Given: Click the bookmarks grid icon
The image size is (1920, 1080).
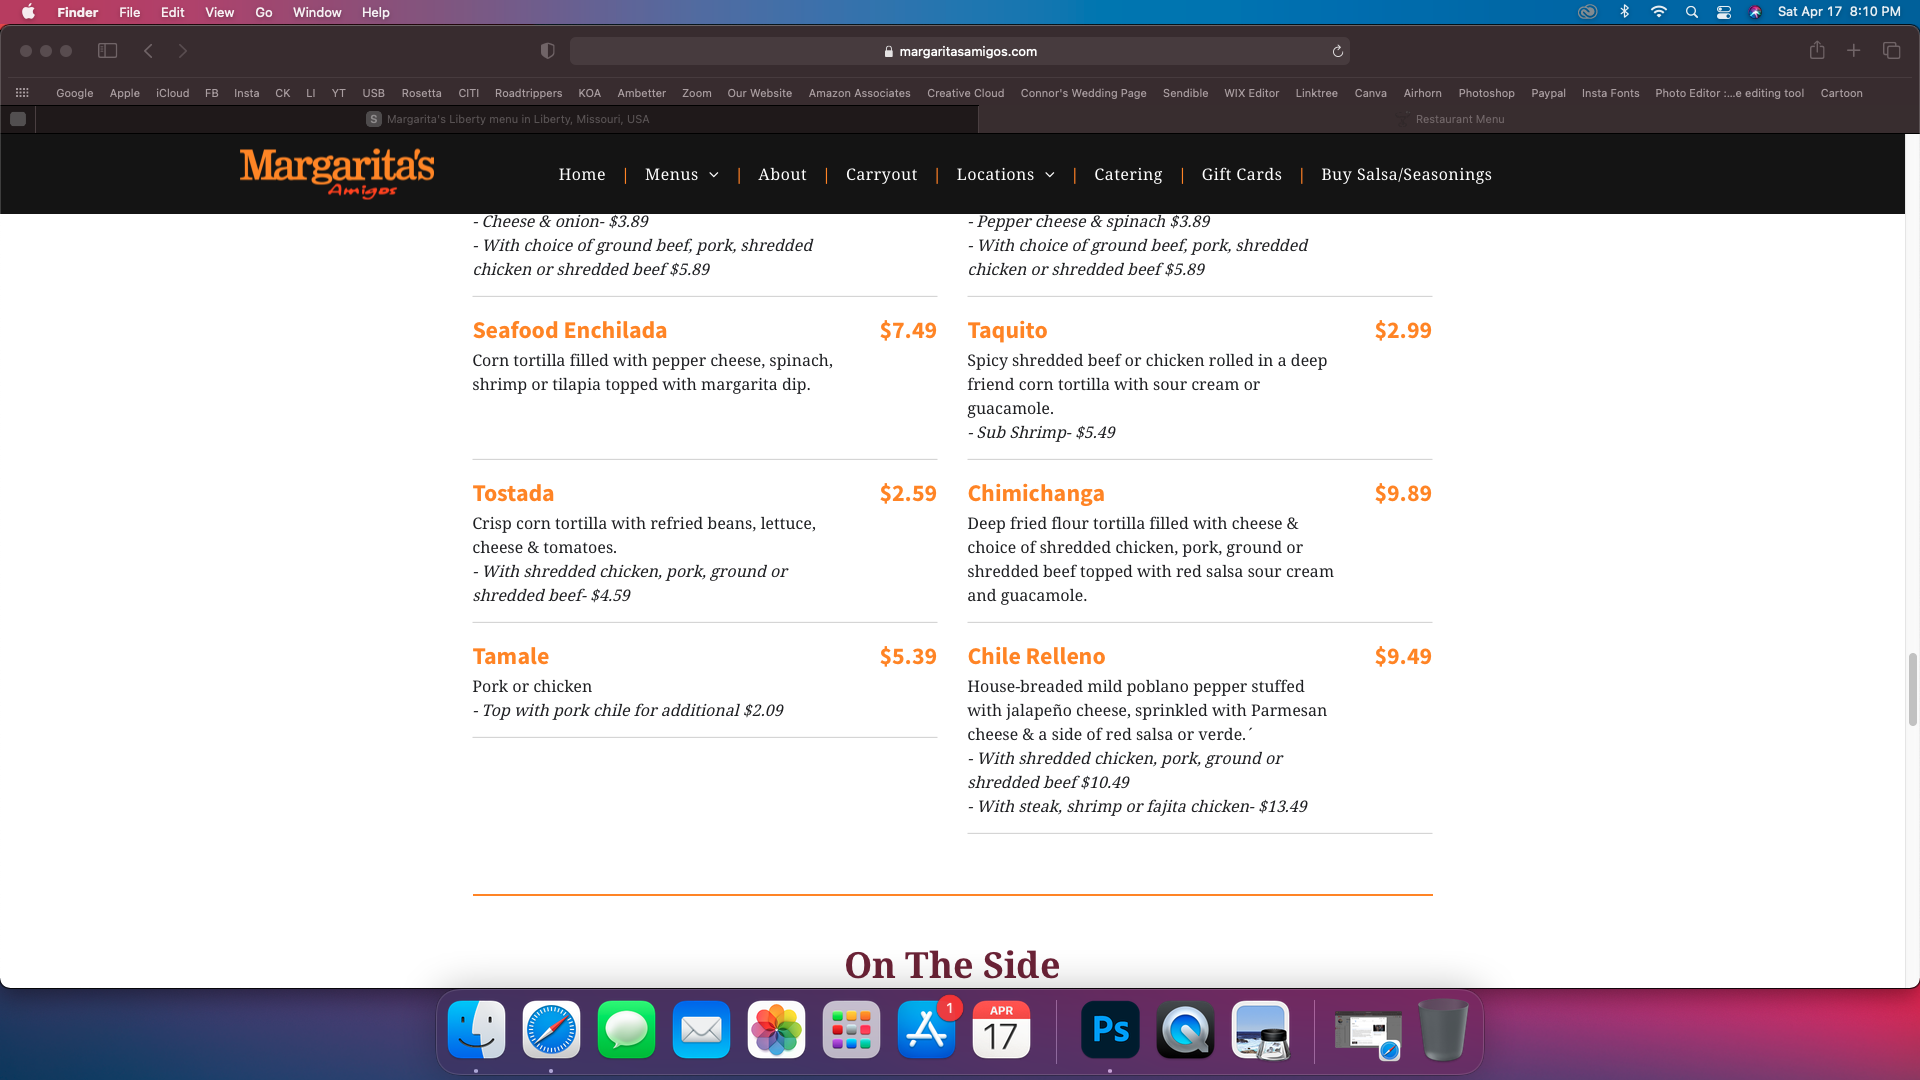Looking at the screenshot, I should pos(22,93).
